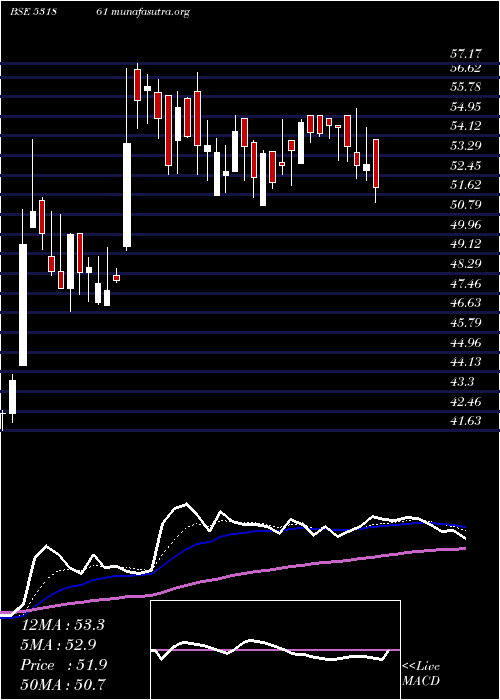Screen dimensions: 500x700
Task: Click the 12MA : 53.3 readout
Action: pos(62,625)
